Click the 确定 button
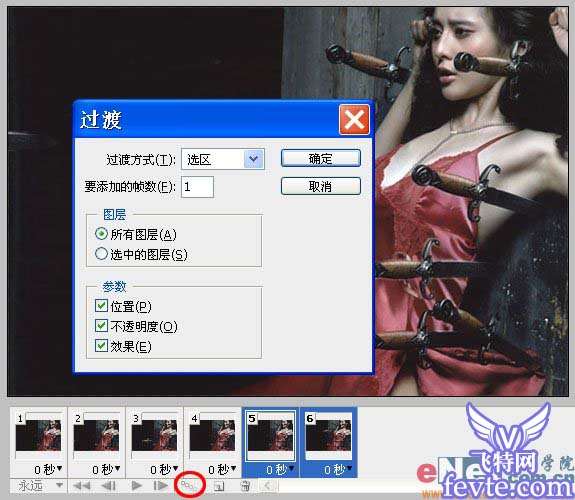Viewport: 575px width, 500px height. tap(321, 158)
